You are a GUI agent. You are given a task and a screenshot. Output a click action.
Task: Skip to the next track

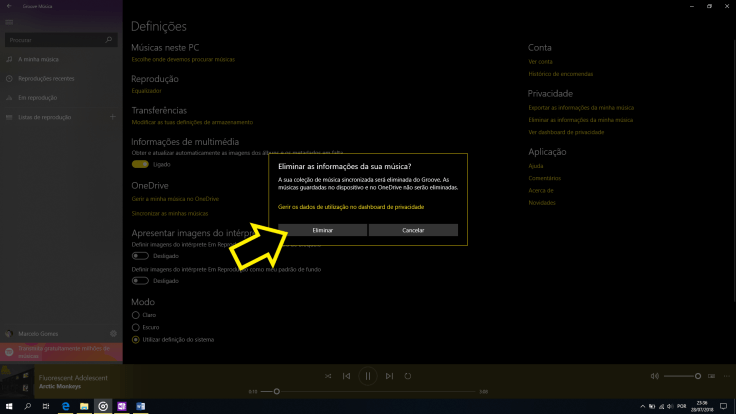pos(388,376)
